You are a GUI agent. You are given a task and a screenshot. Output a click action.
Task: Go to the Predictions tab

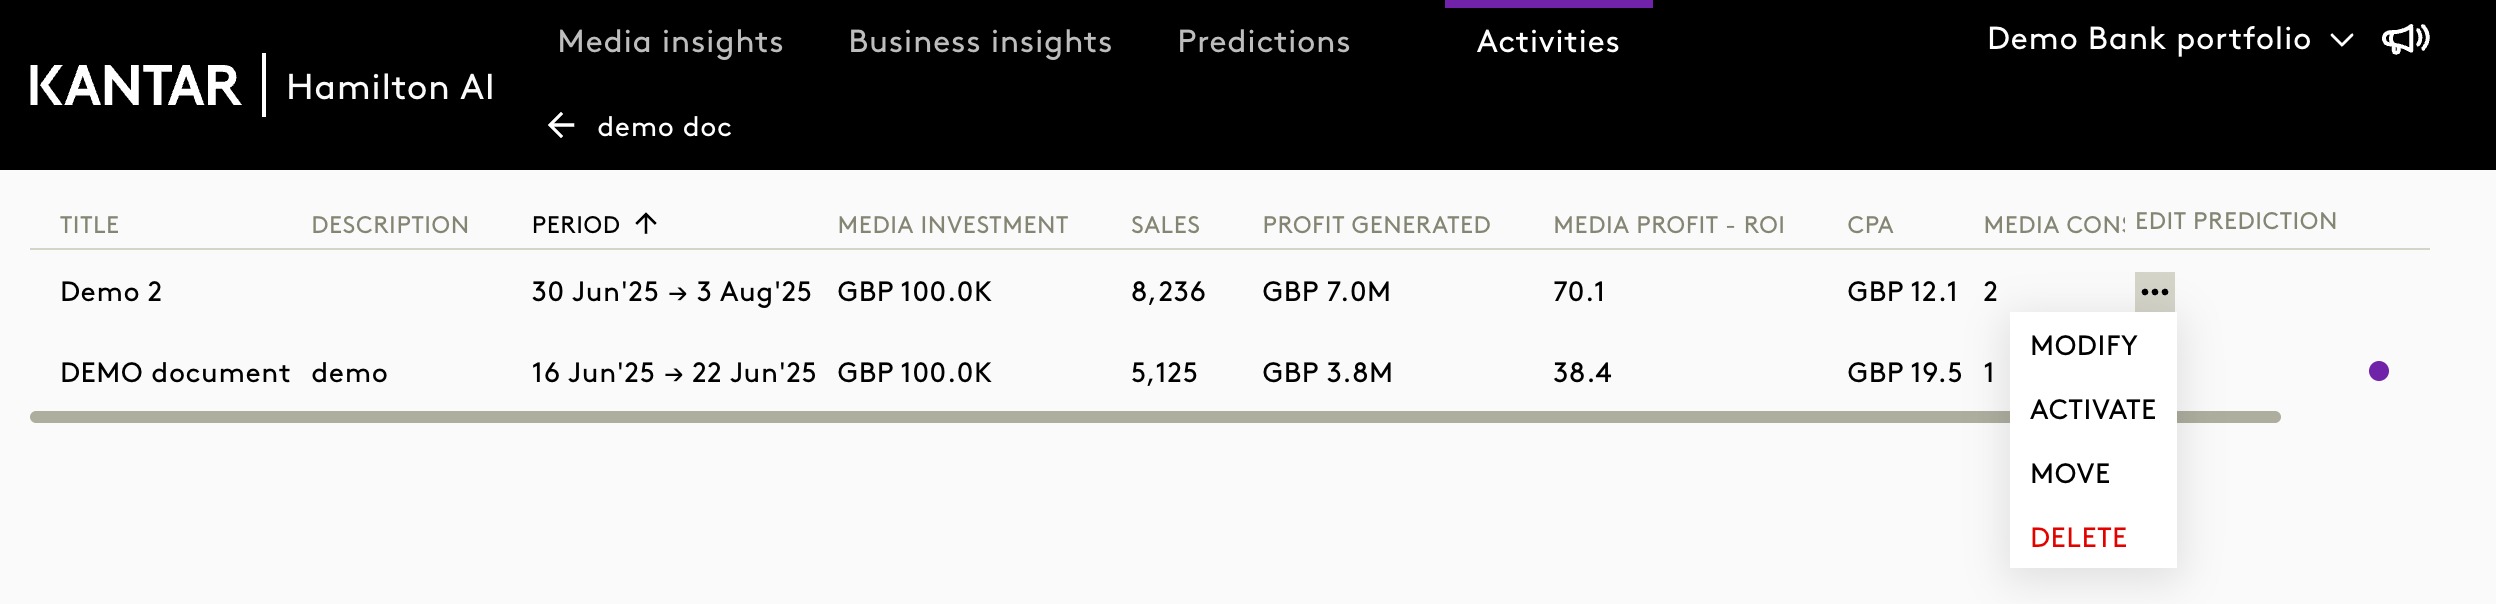tap(1263, 42)
